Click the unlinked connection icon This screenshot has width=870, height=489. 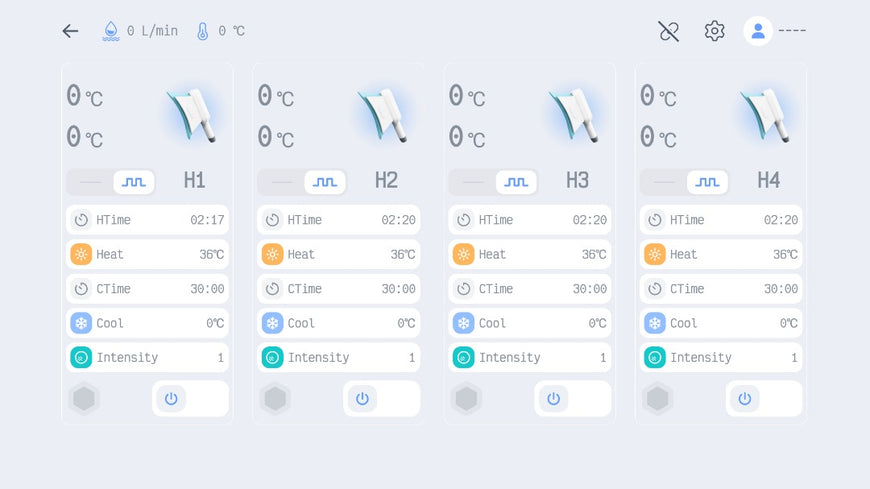669,31
